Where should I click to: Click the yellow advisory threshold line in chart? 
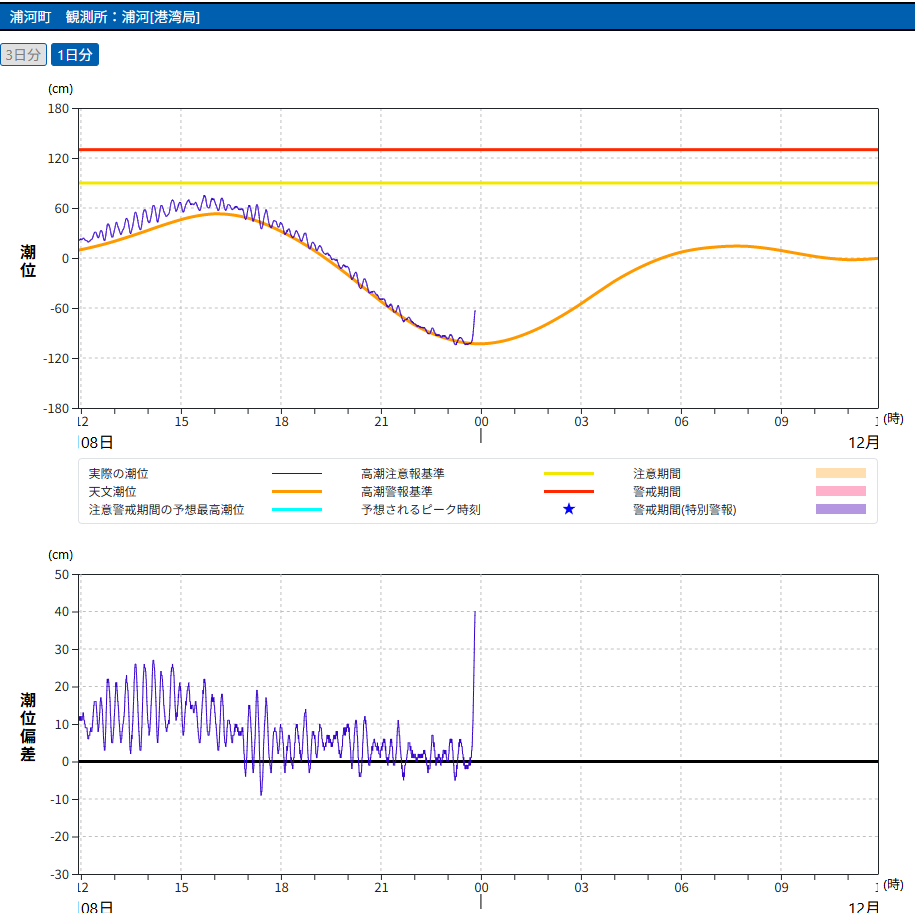click(x=600, y=183)
